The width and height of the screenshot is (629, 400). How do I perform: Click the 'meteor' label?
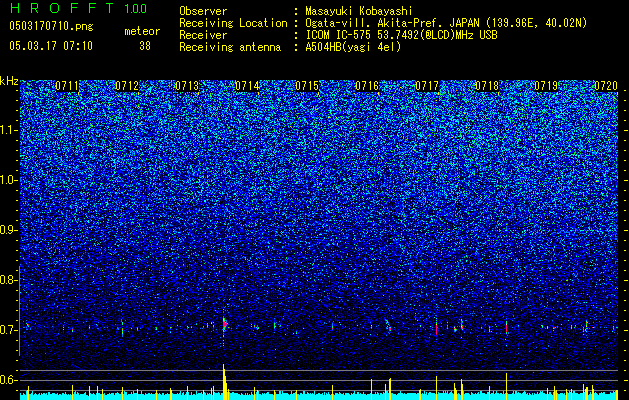coord(142,31)
